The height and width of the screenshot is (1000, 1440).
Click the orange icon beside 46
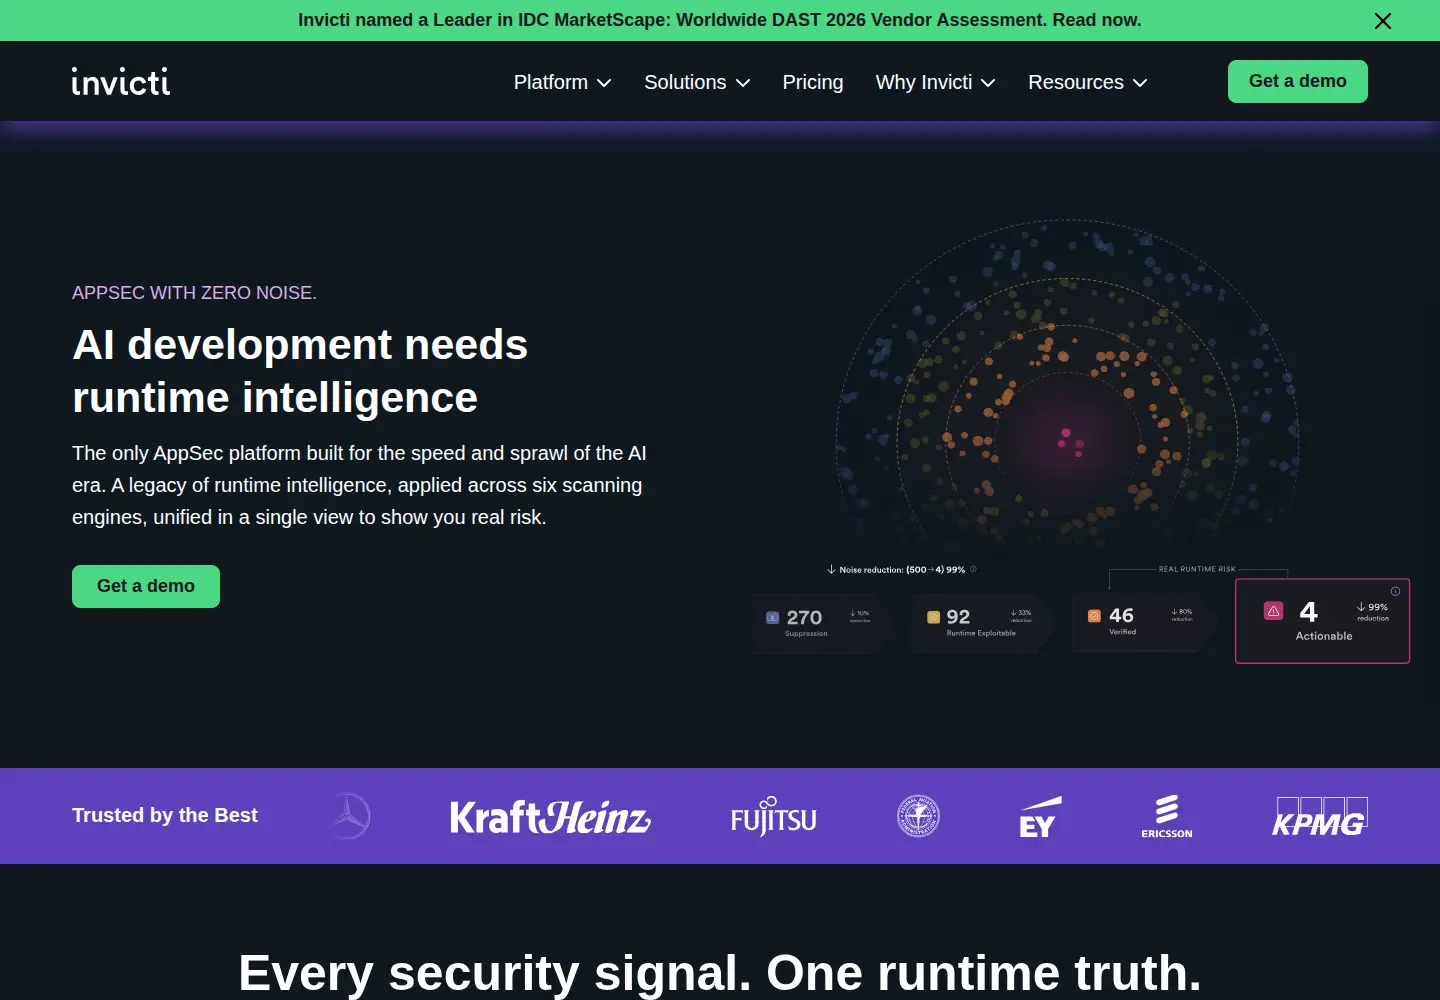[1094, 616]
